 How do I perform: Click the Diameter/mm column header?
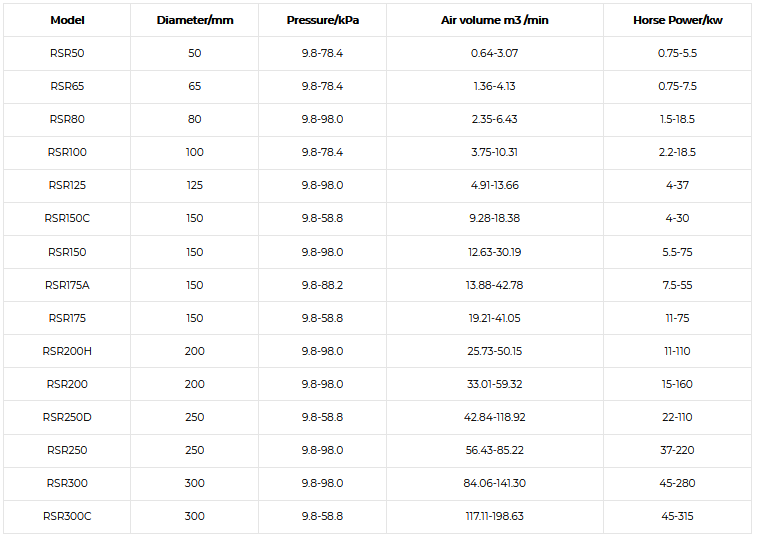(x=195, y=20)
